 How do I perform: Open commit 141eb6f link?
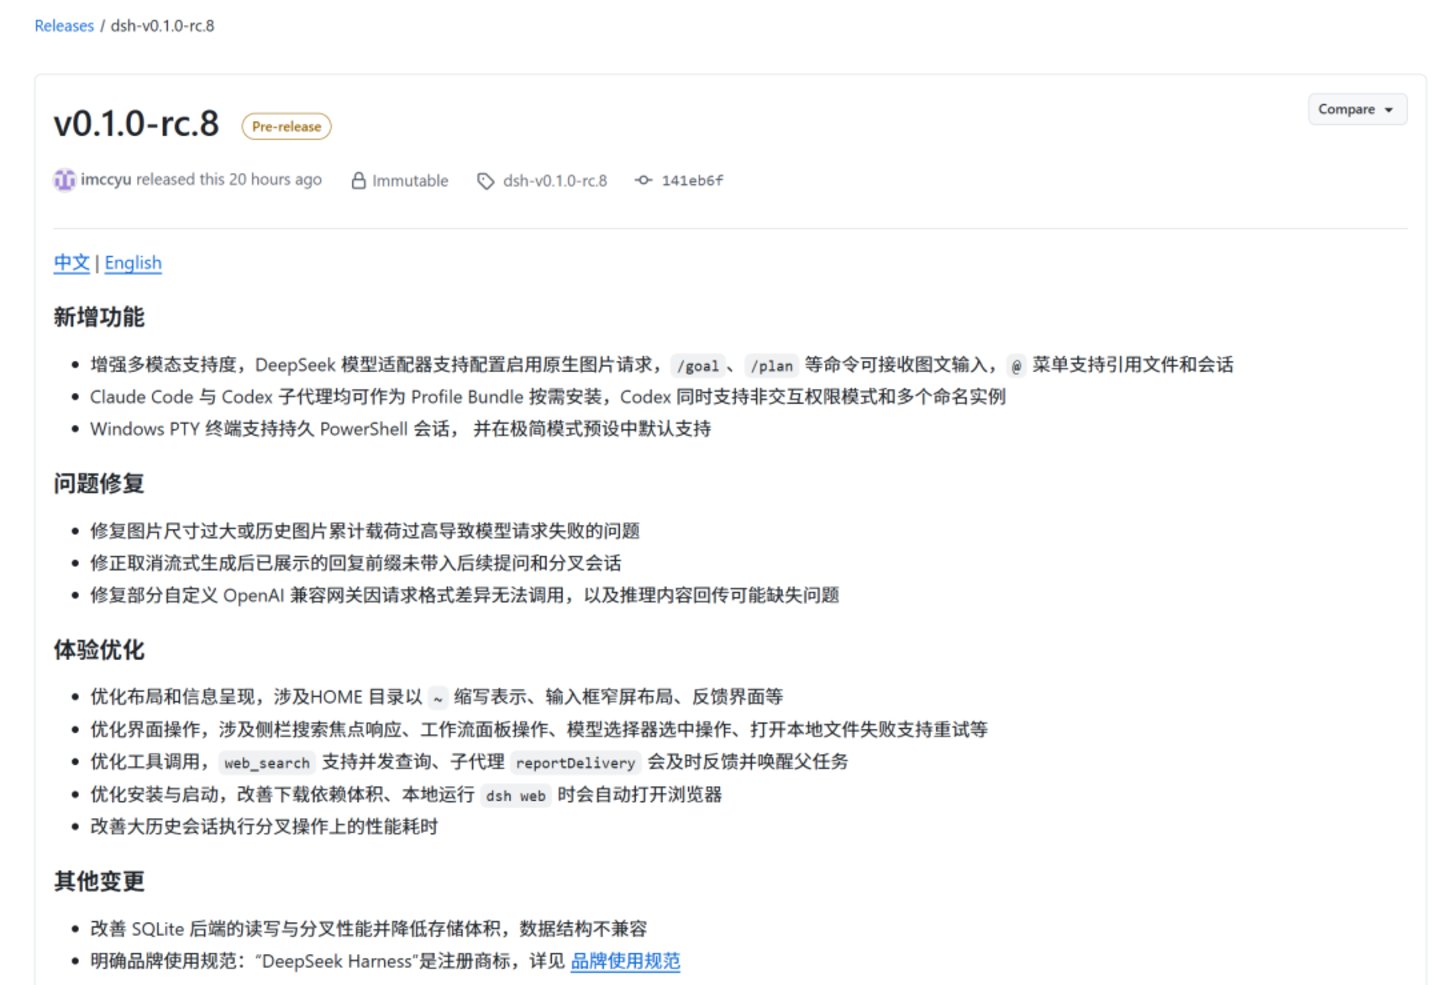pos(692,181)
